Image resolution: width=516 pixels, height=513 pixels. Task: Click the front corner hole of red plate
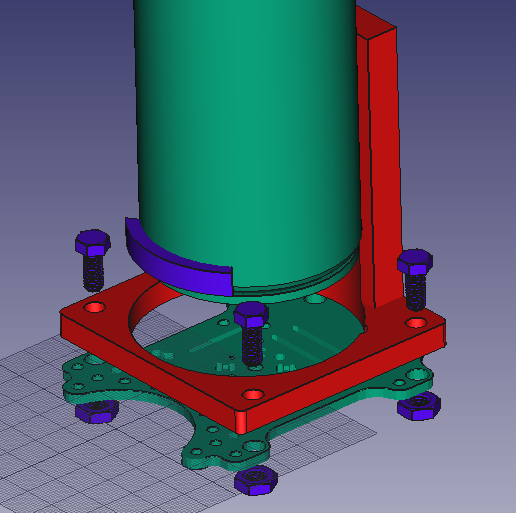coord(253,394)
